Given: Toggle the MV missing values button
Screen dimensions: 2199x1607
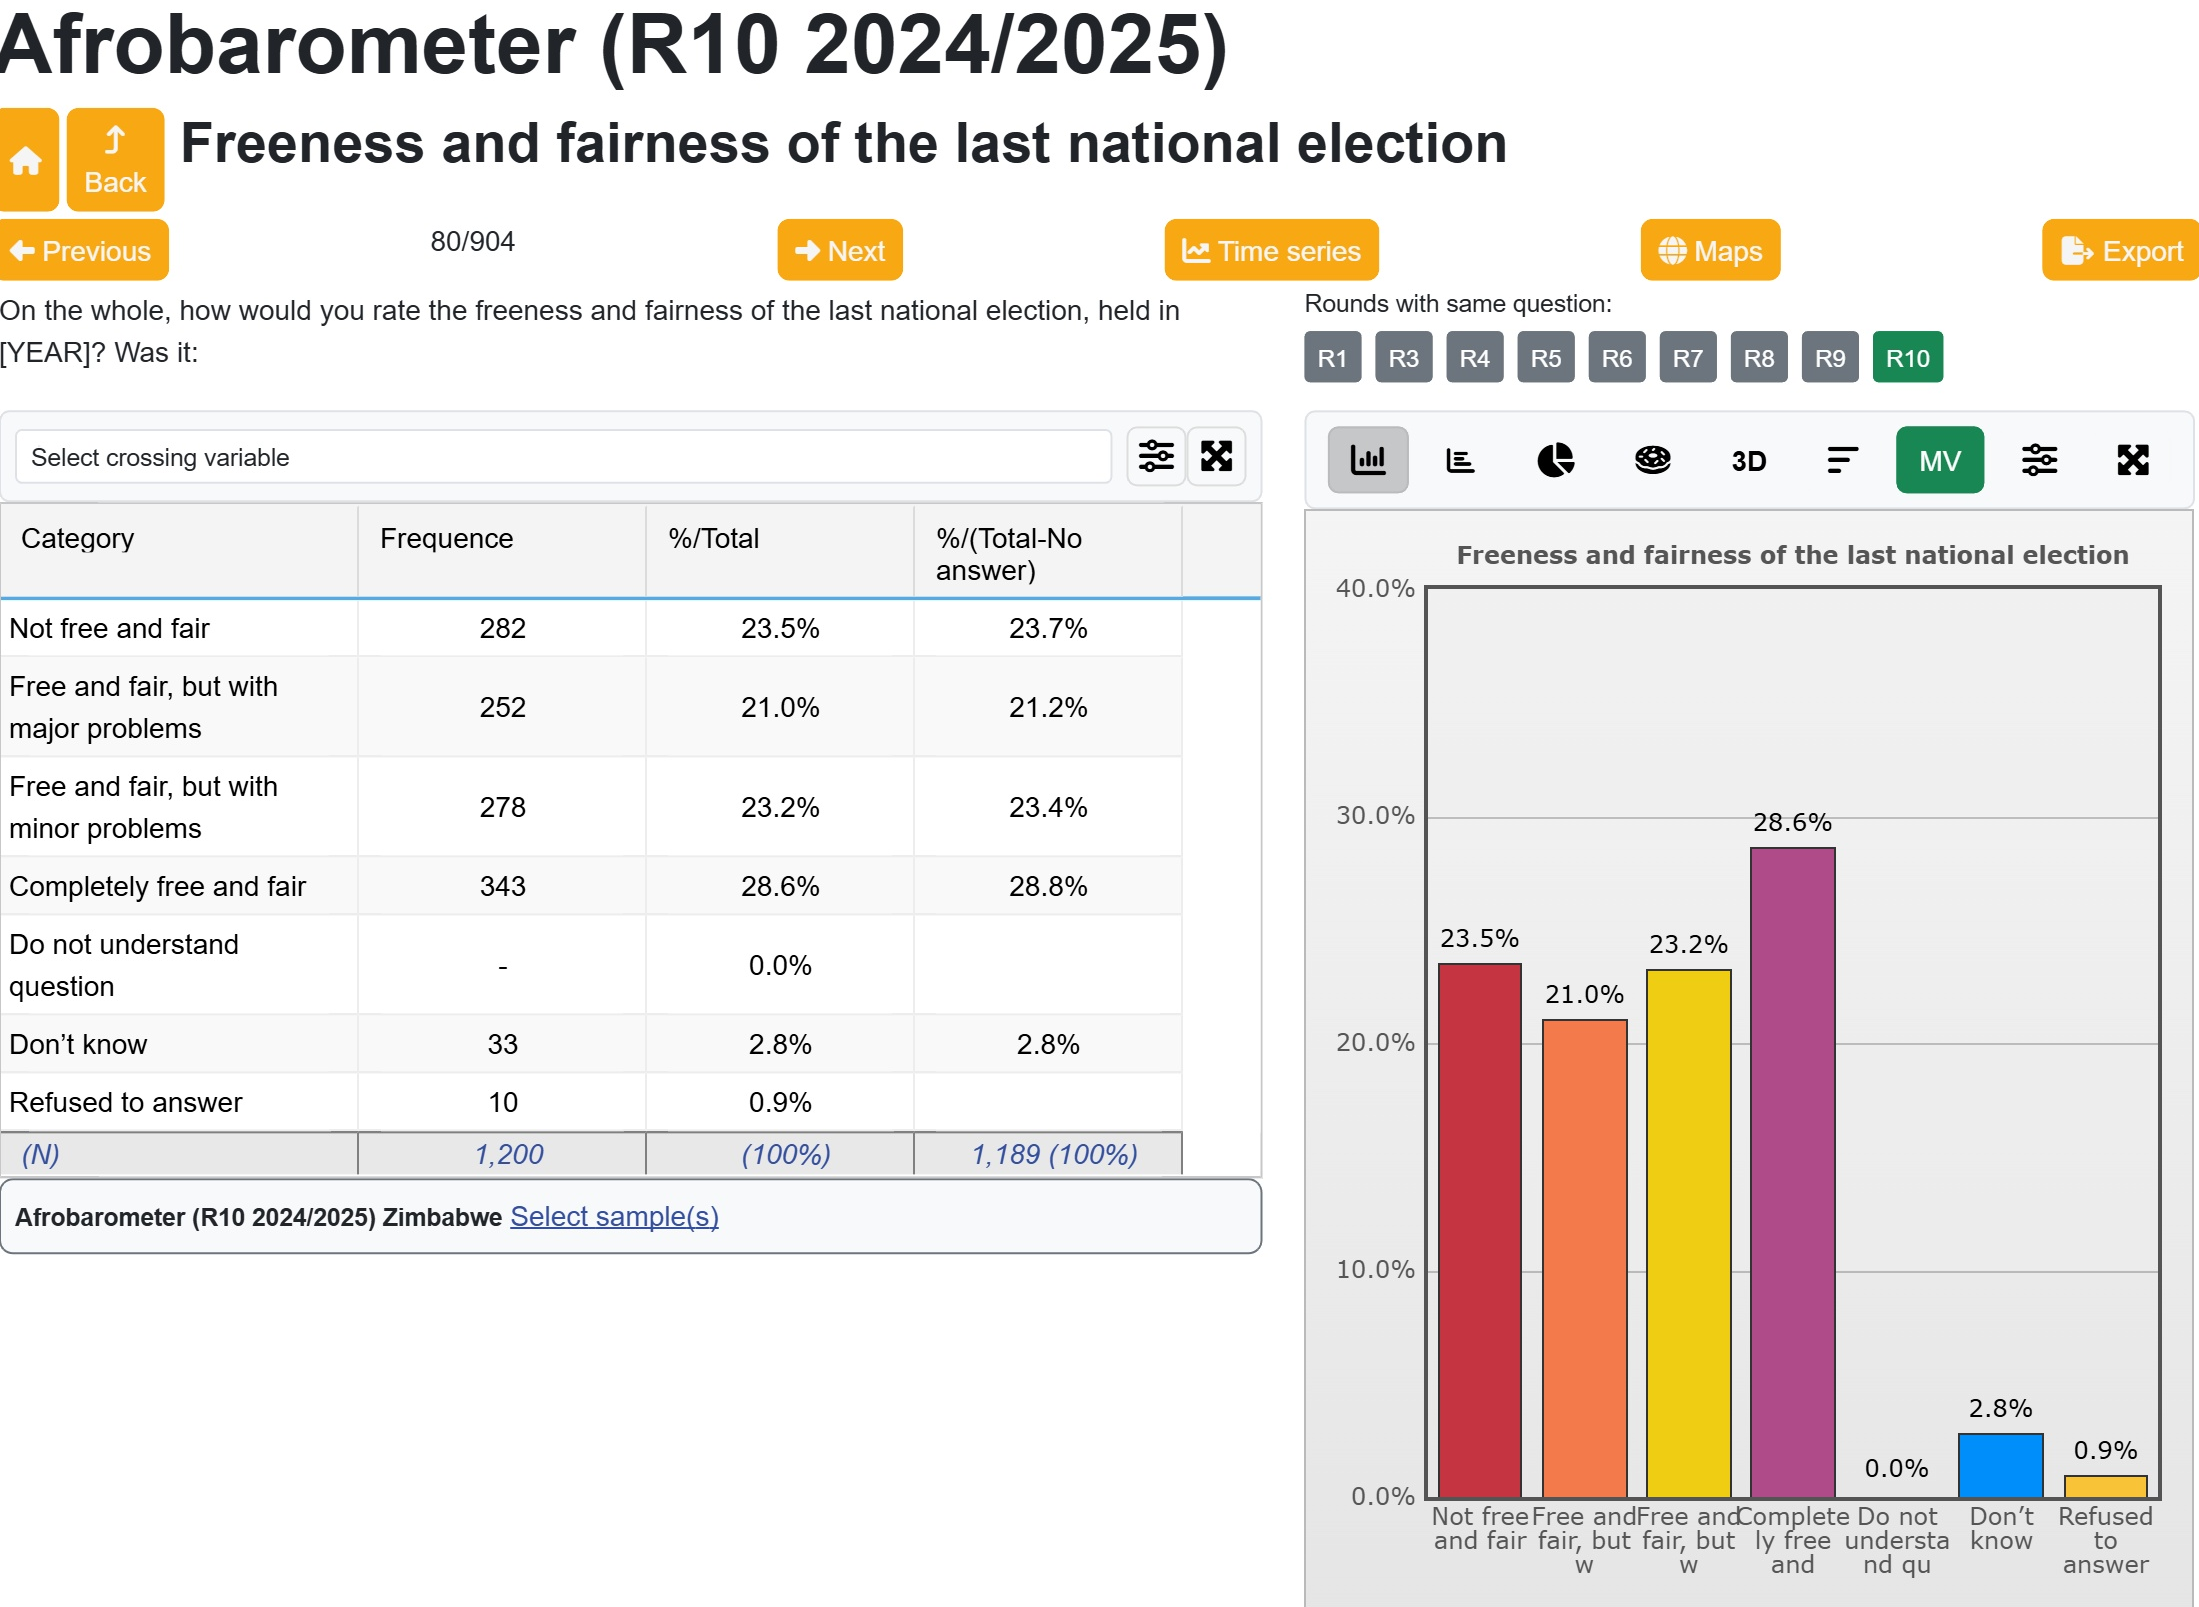Looking at the screenshot, I should [1939, 460].
